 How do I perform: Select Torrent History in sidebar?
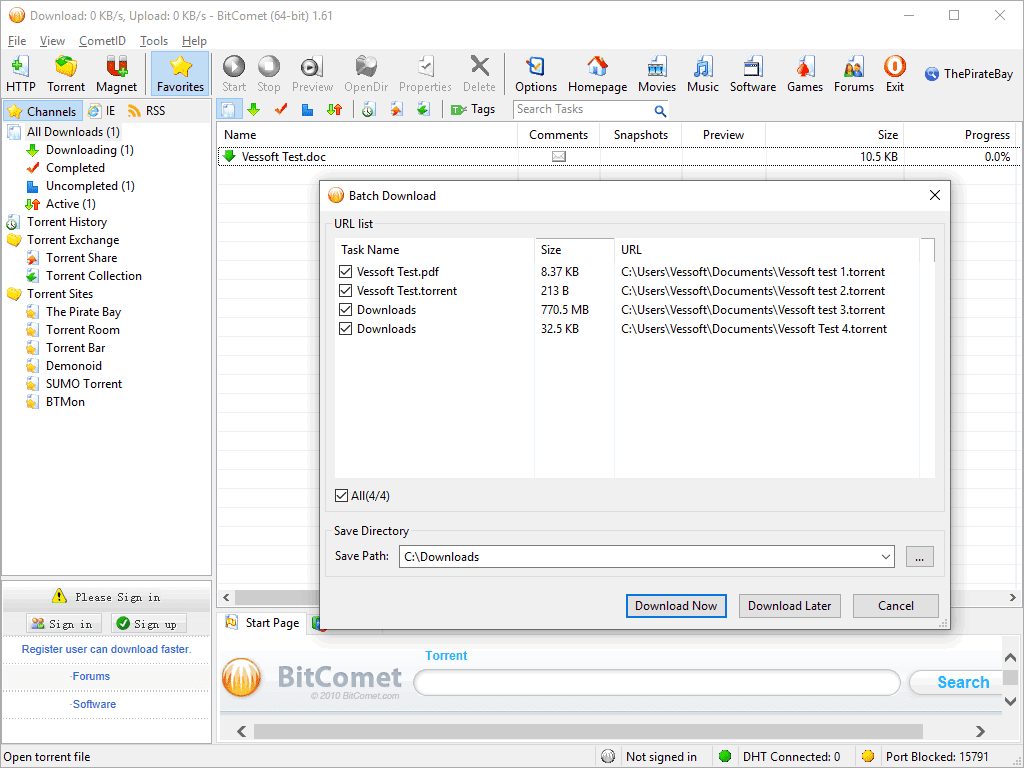click(67, 222)
